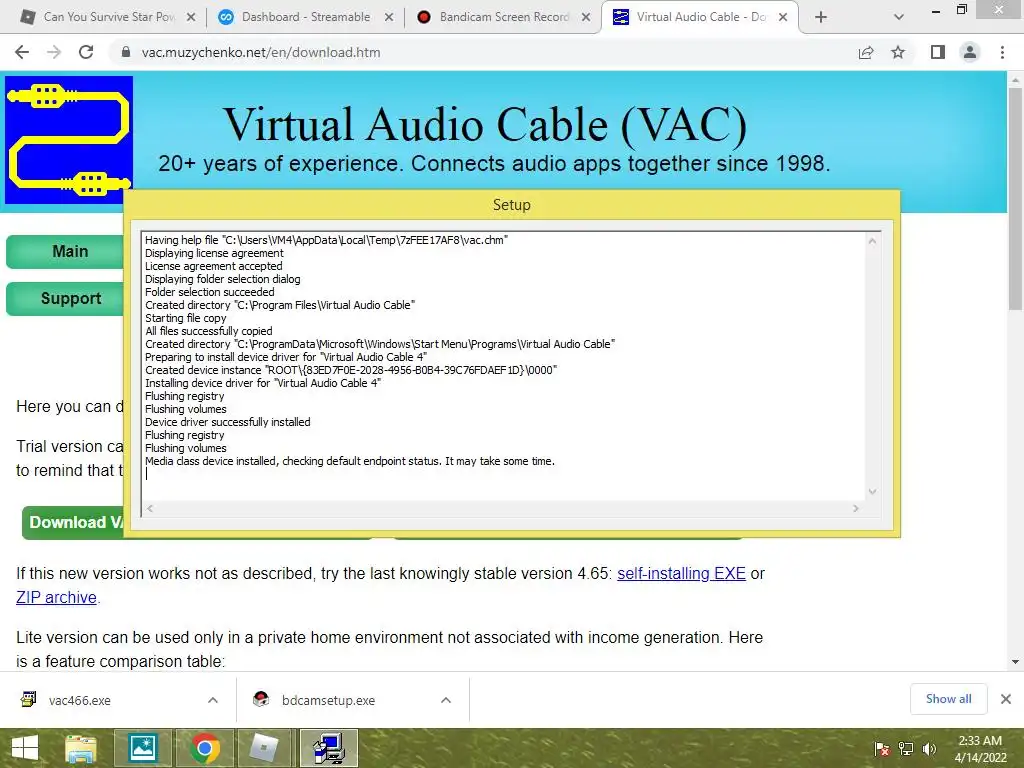Close the downloads bar
The width and height of the screenshot is (1024, 768).
[1006, 699]
